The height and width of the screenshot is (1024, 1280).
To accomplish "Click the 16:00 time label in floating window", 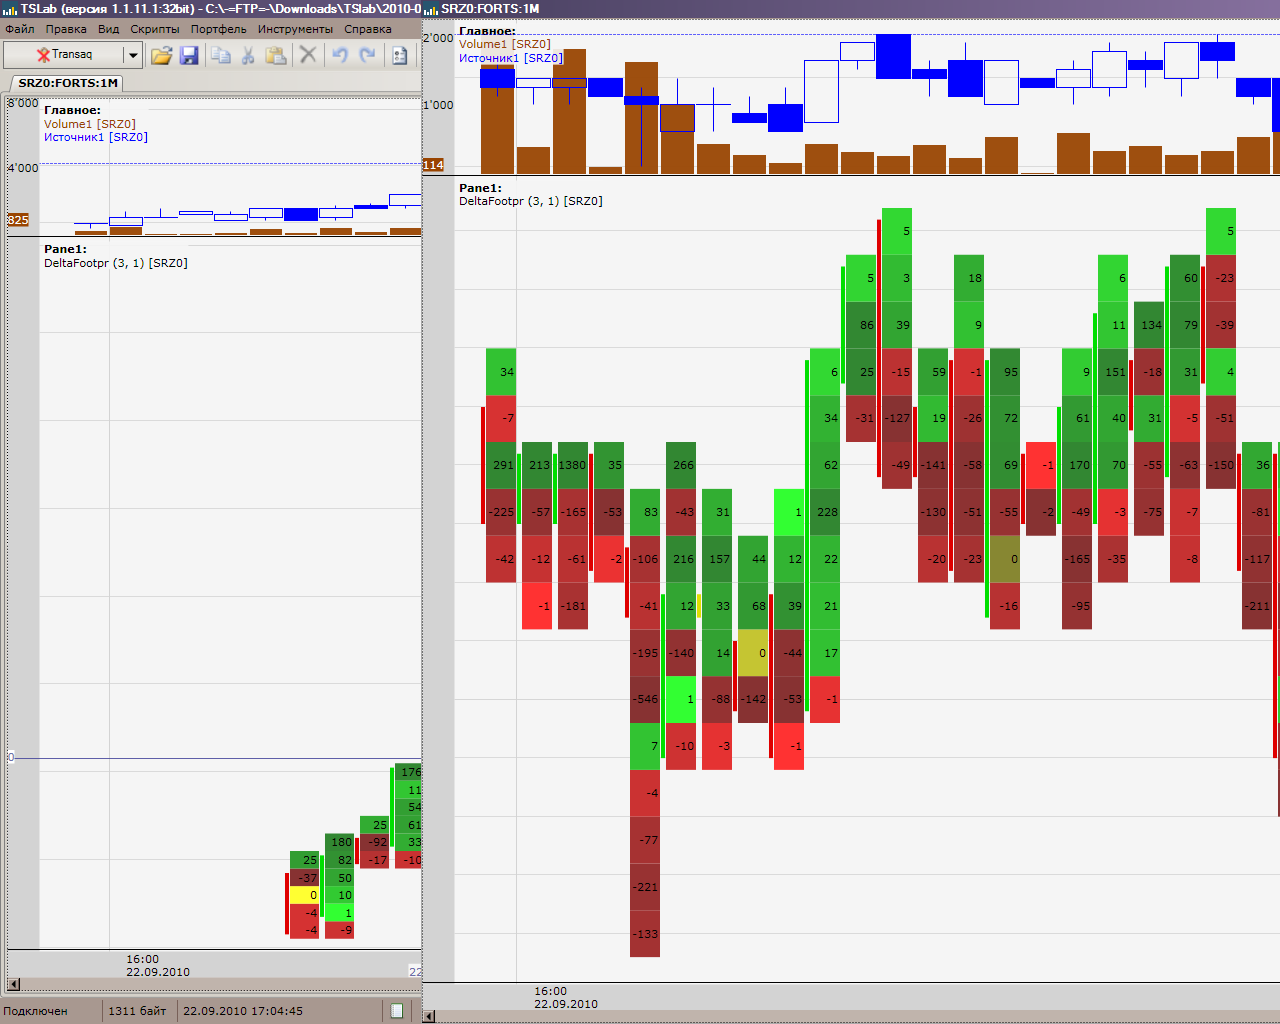I will pos(550,991).
